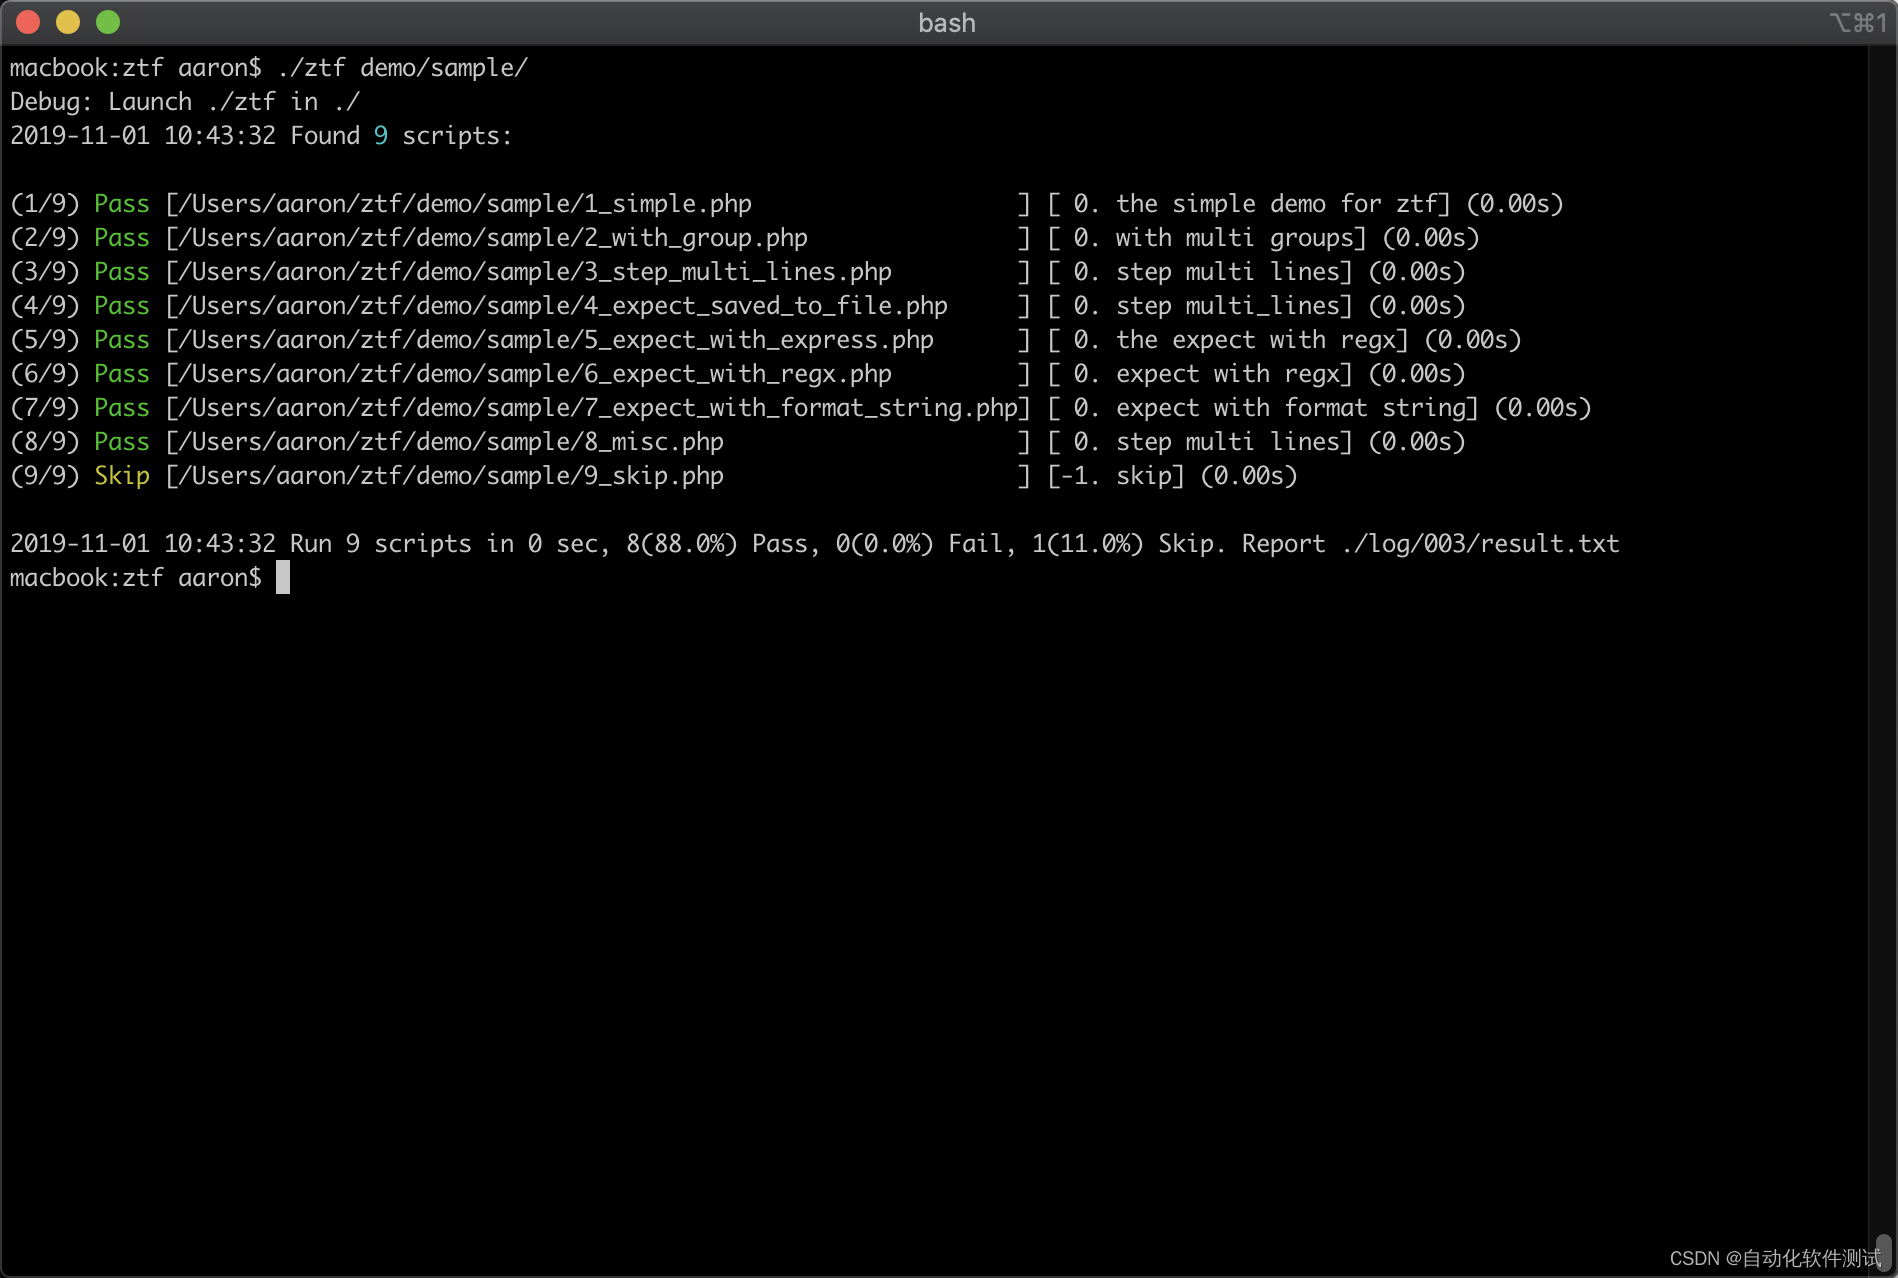The height and width of the screenshot is (1278, 1898).
Task: Click the "Run 9 scripts in 0 sec" text
Action: click(444, 544)
